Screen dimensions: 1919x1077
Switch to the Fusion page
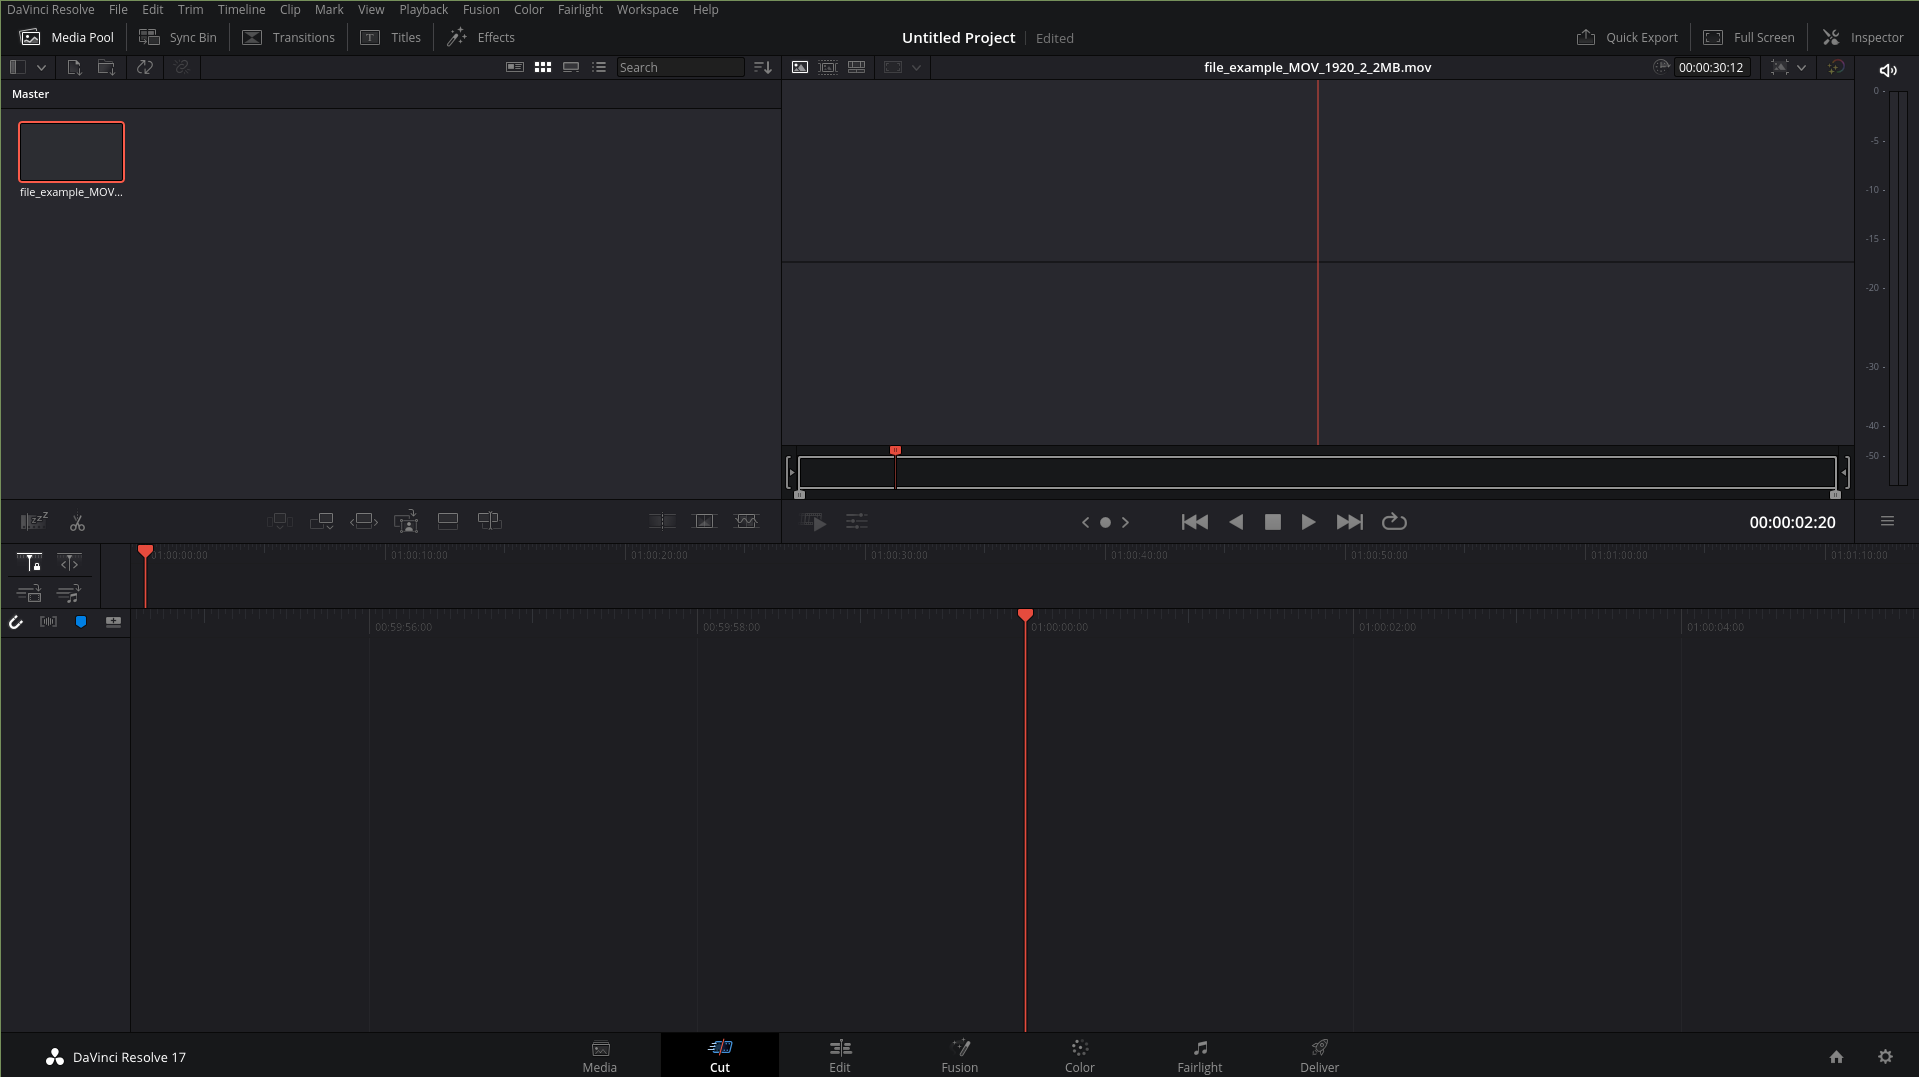960,1055
